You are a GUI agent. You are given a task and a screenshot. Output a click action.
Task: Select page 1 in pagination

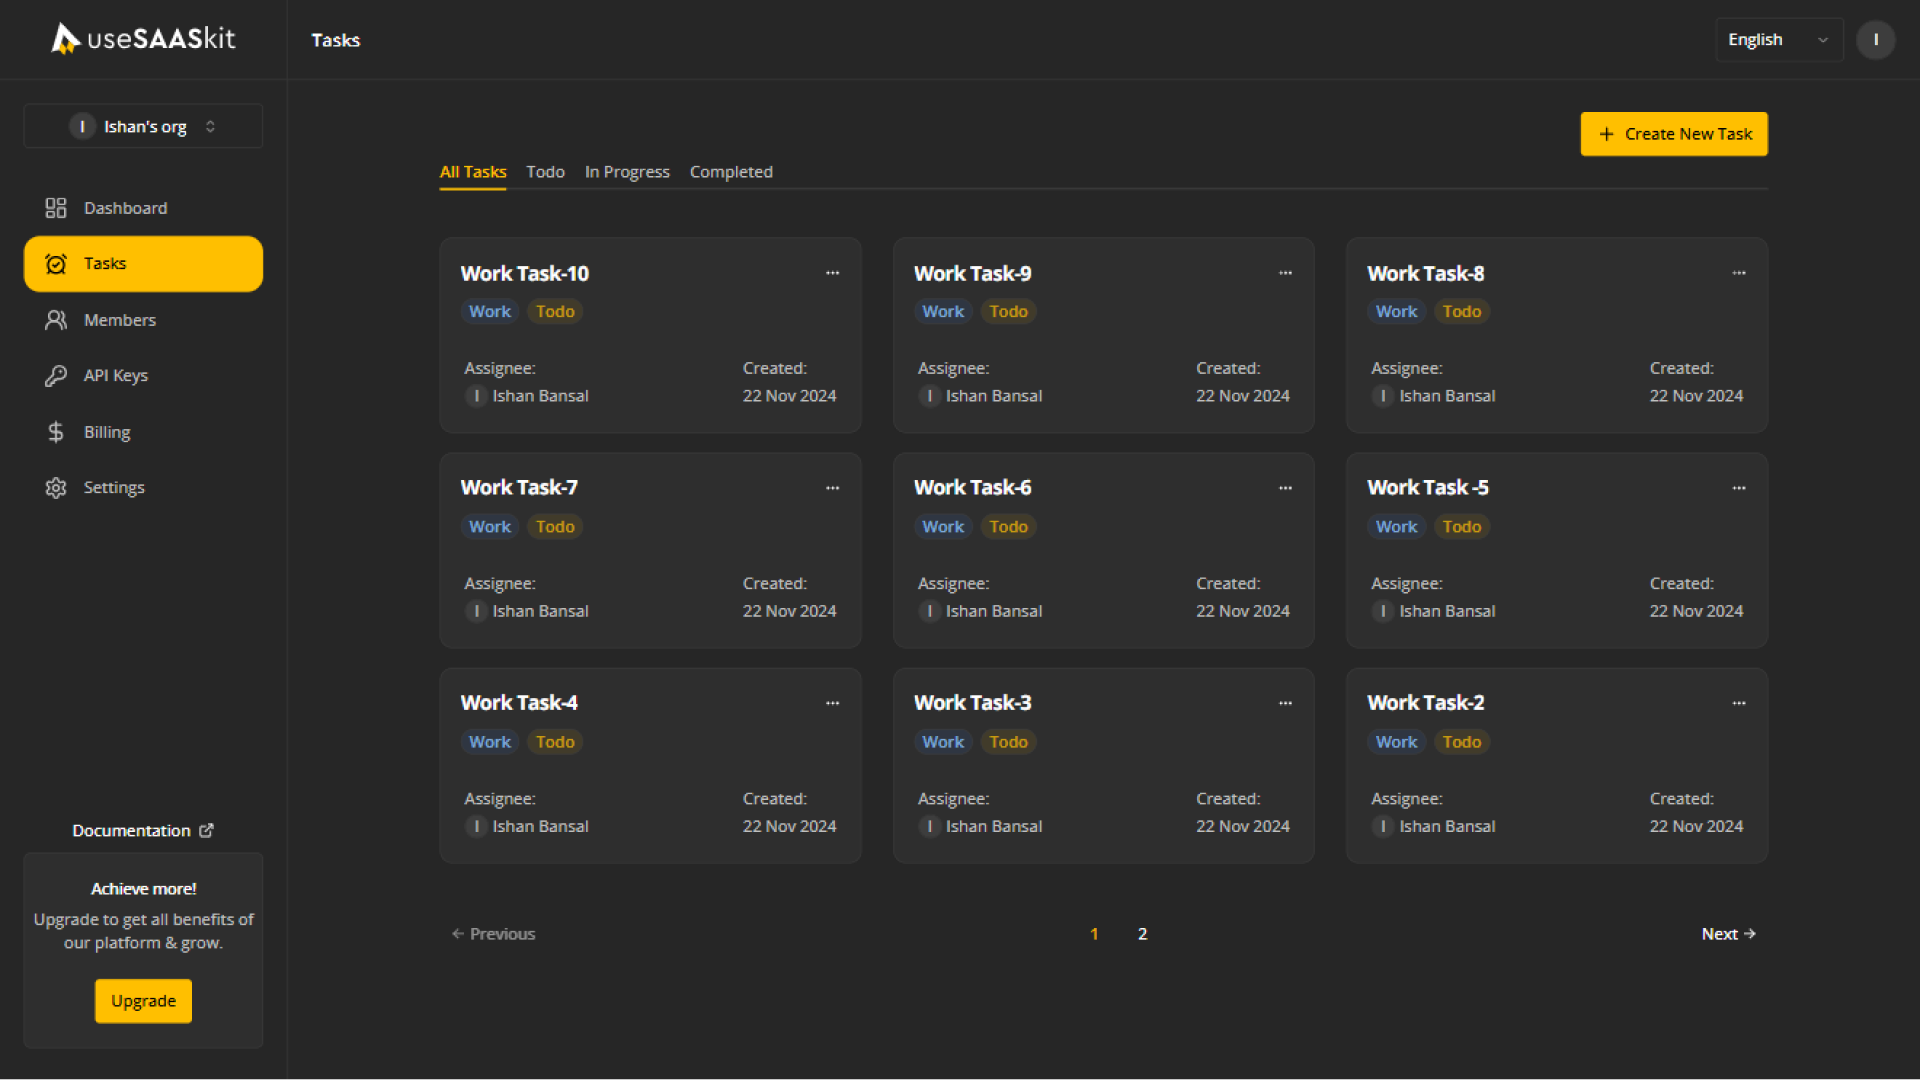(x=1094, y=934)
